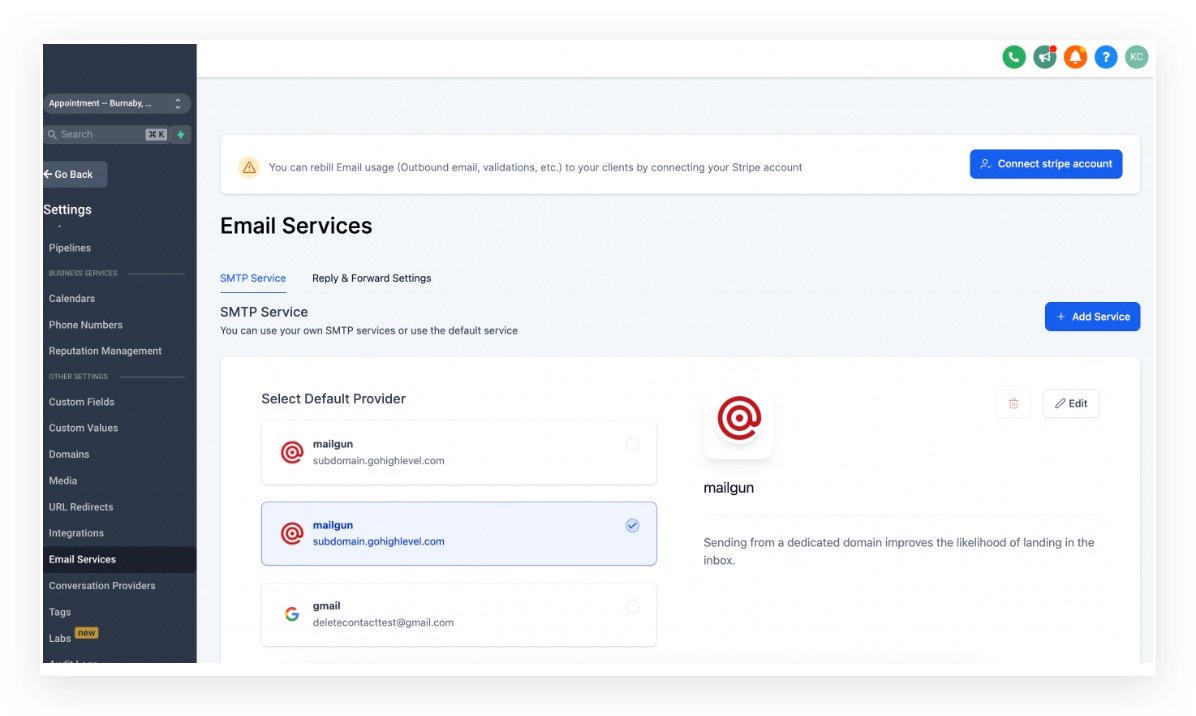This screenshot has height=716, width=1196.
Task: Select gmail as default provider radio
Action: [x=632, y=607]
